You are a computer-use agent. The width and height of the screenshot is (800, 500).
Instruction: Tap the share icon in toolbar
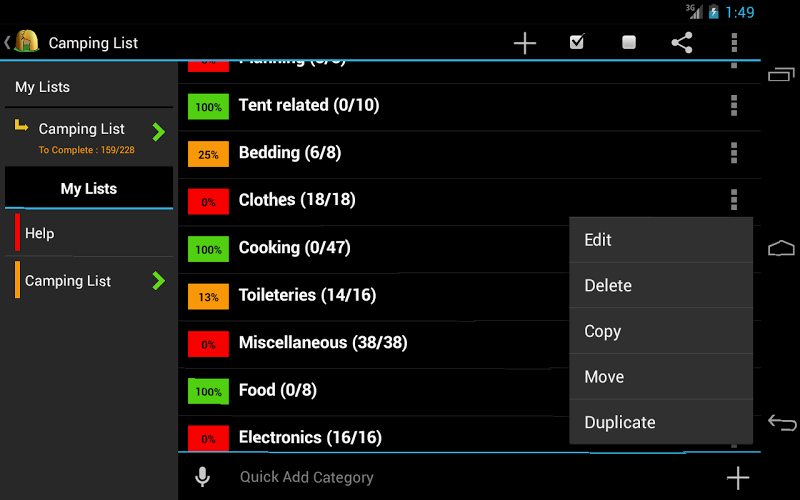pos(682,42)
